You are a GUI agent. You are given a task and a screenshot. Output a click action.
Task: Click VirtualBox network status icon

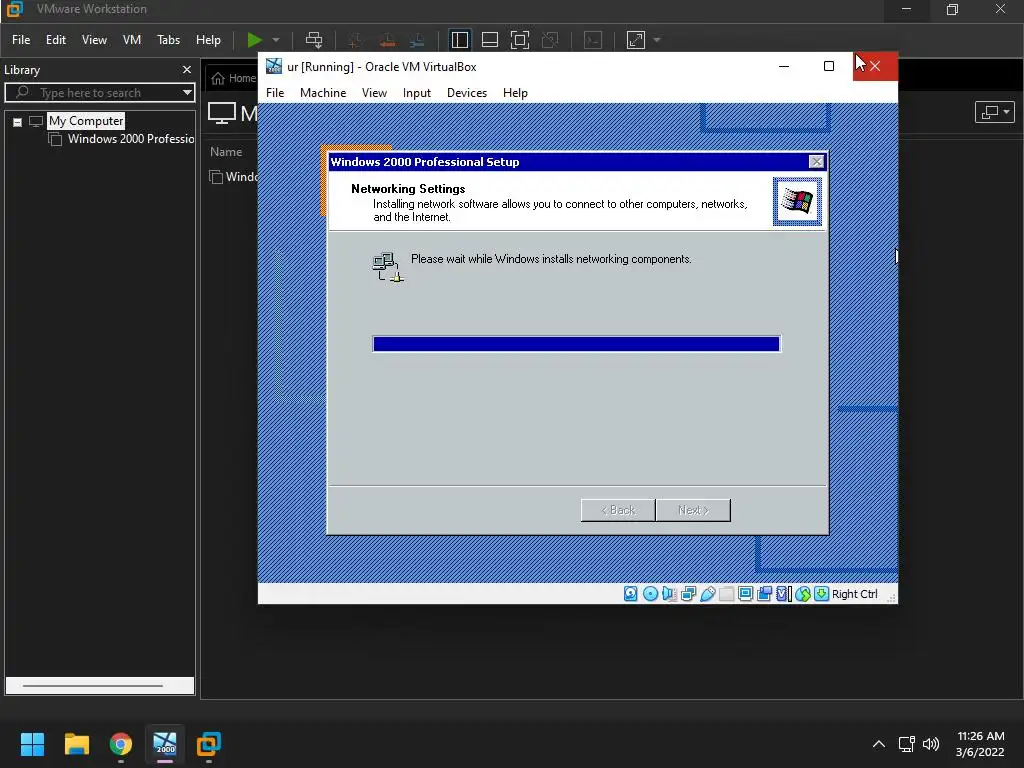pos(688,594)
